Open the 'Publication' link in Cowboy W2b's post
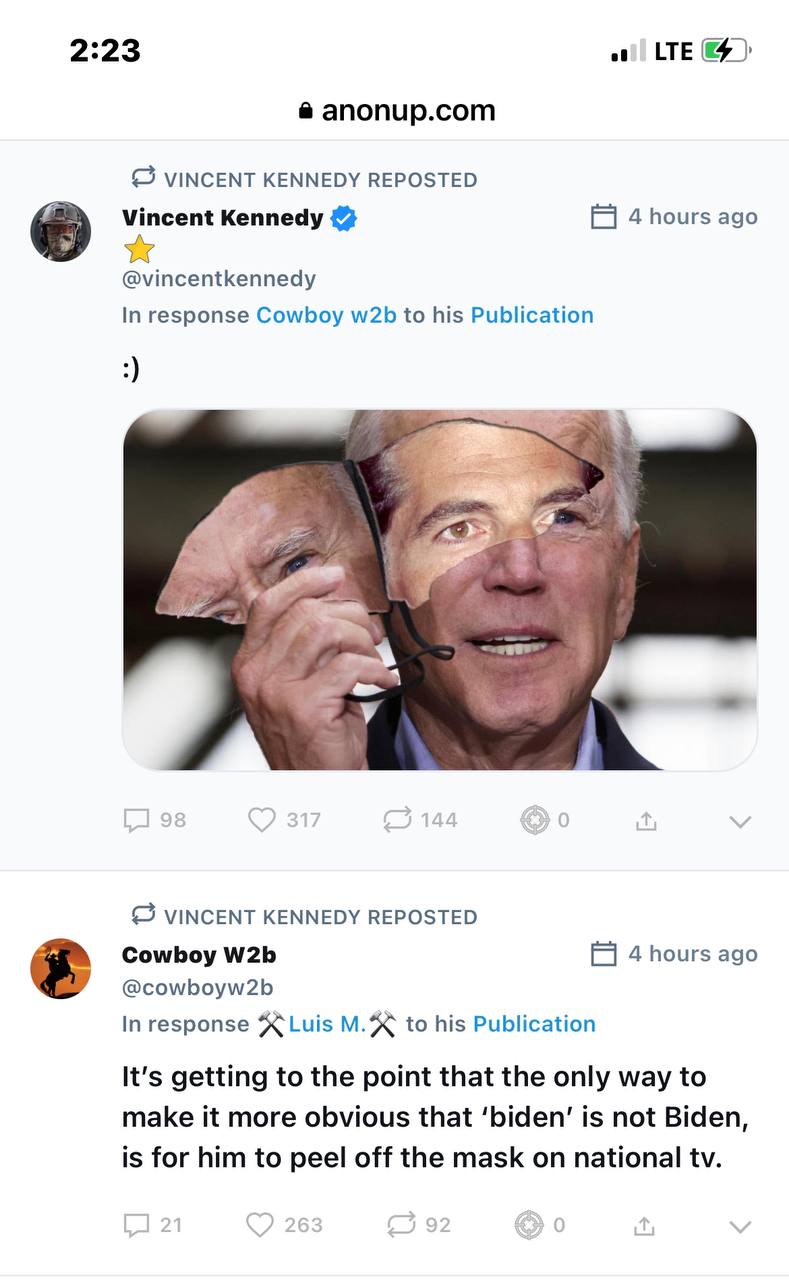 [534, 1024]
